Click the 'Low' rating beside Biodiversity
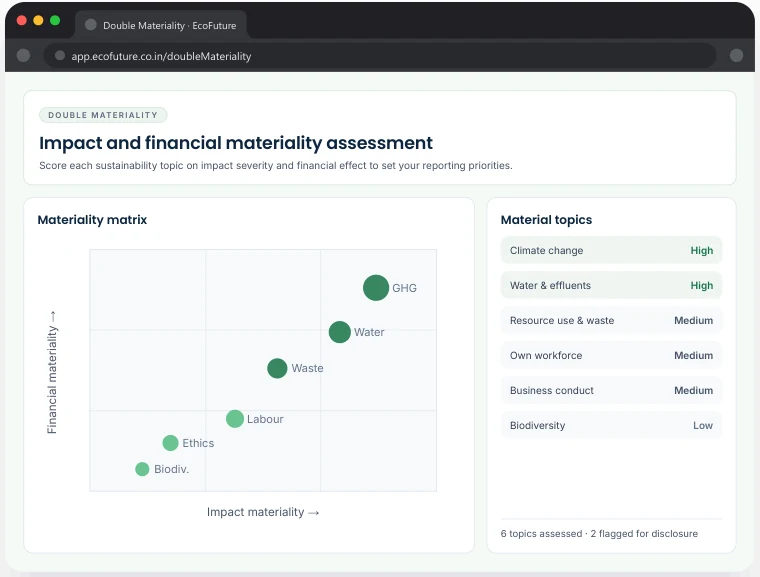Image resolution: width=760 pixels, height=577 pixels. [703, 425]
